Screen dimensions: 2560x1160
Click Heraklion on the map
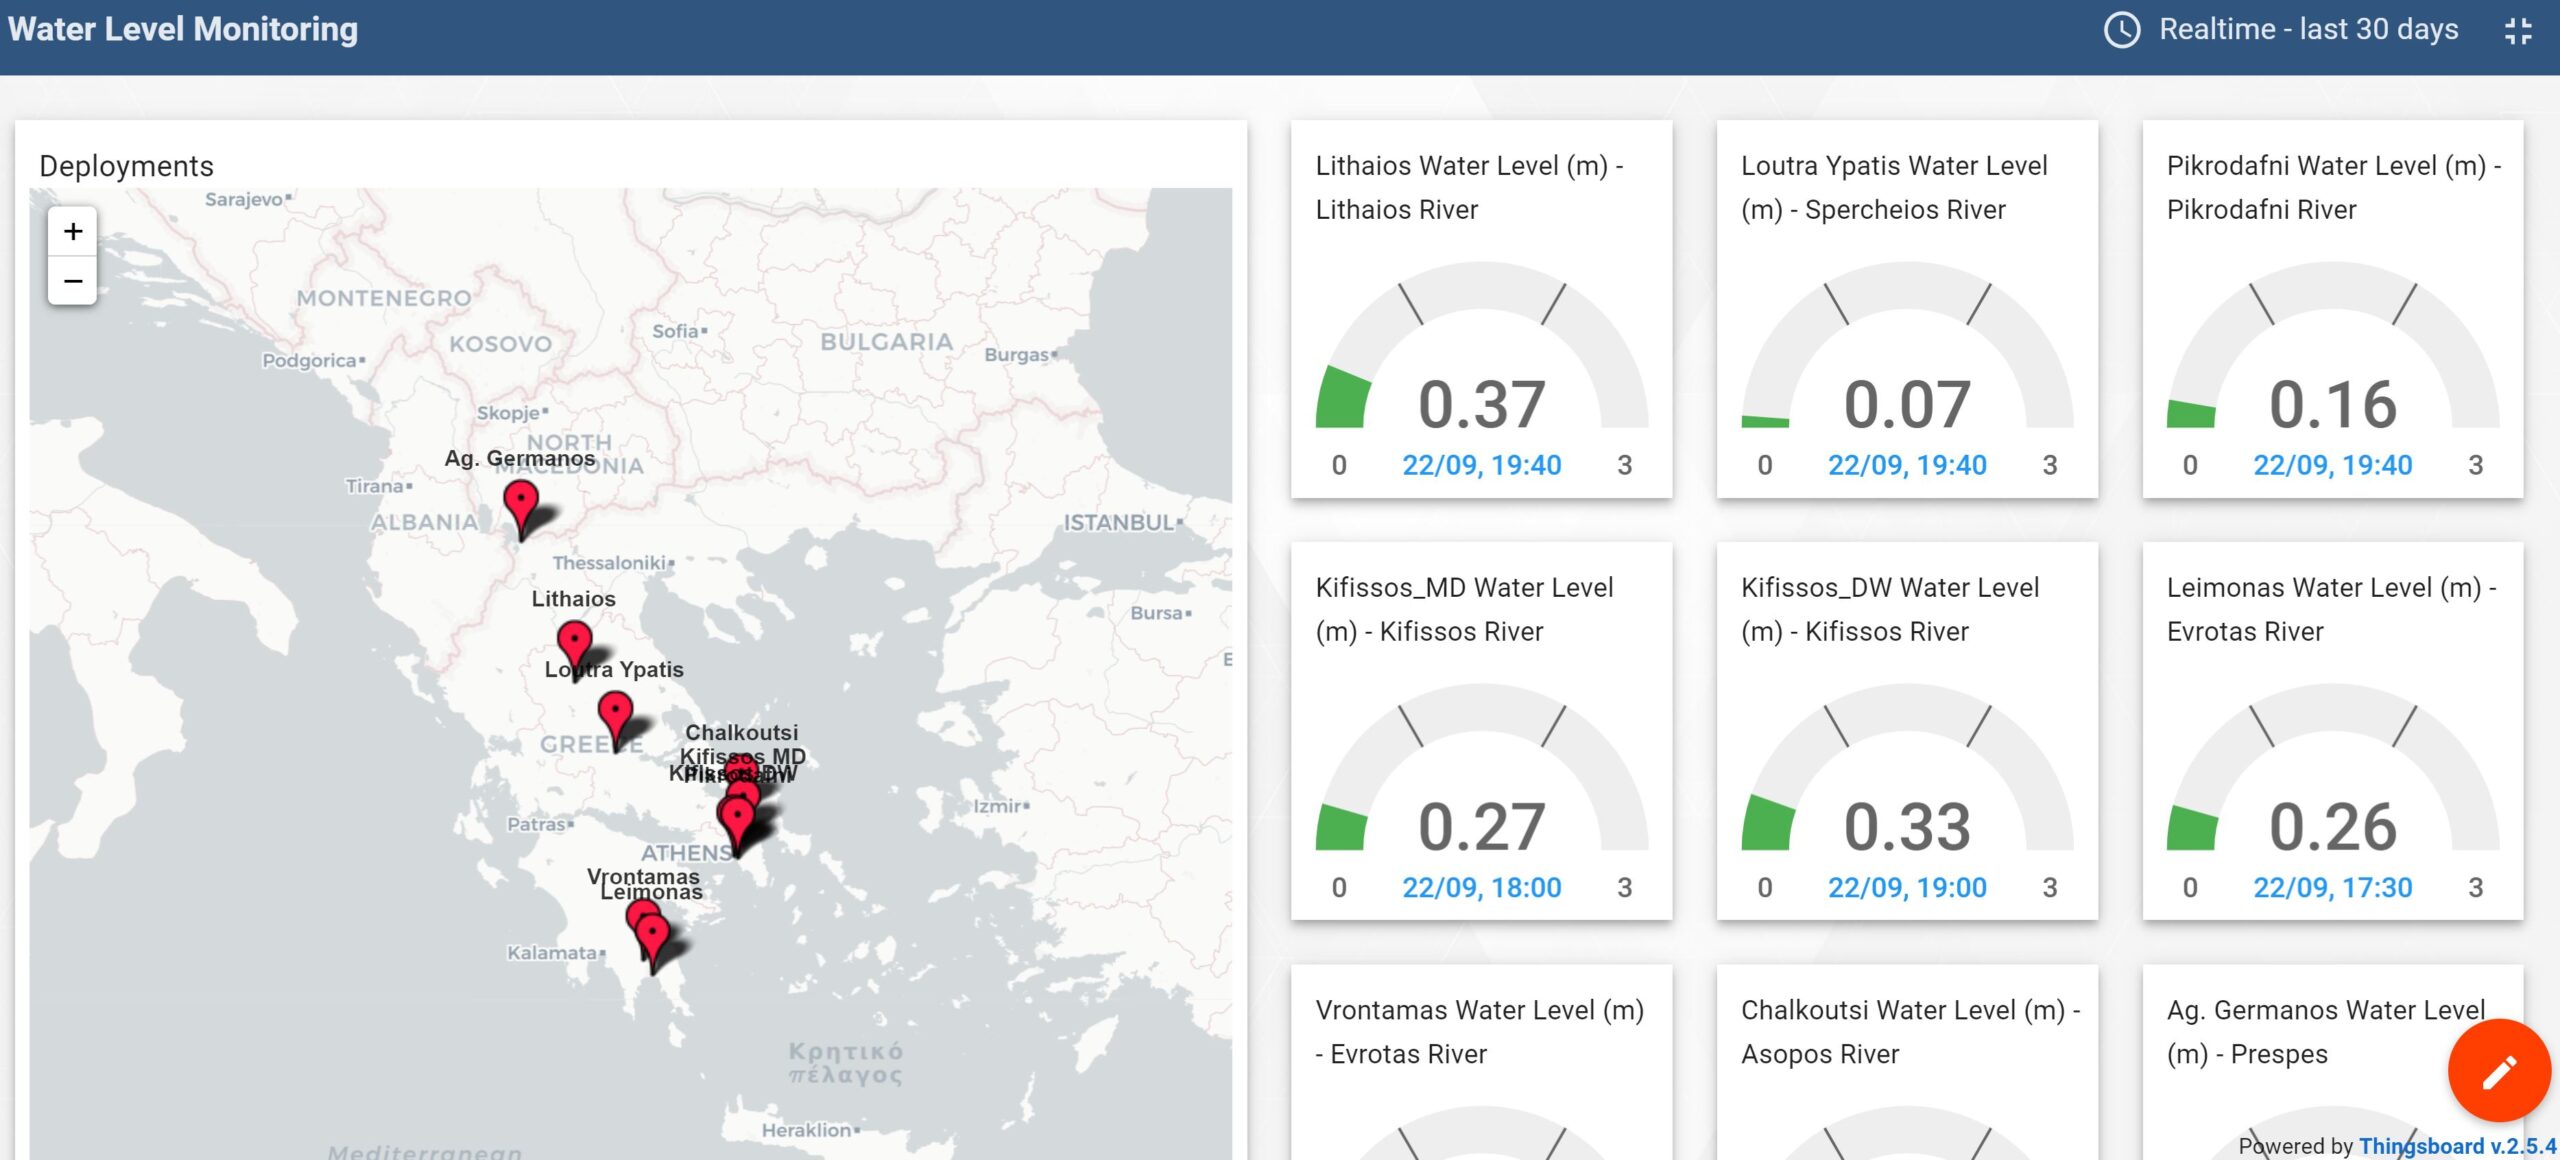point(810,1130)
